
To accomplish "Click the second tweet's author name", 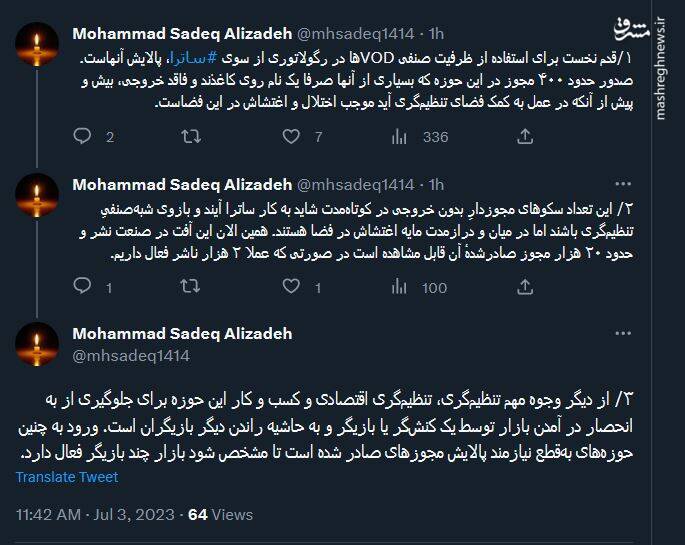I will (183, 184).
